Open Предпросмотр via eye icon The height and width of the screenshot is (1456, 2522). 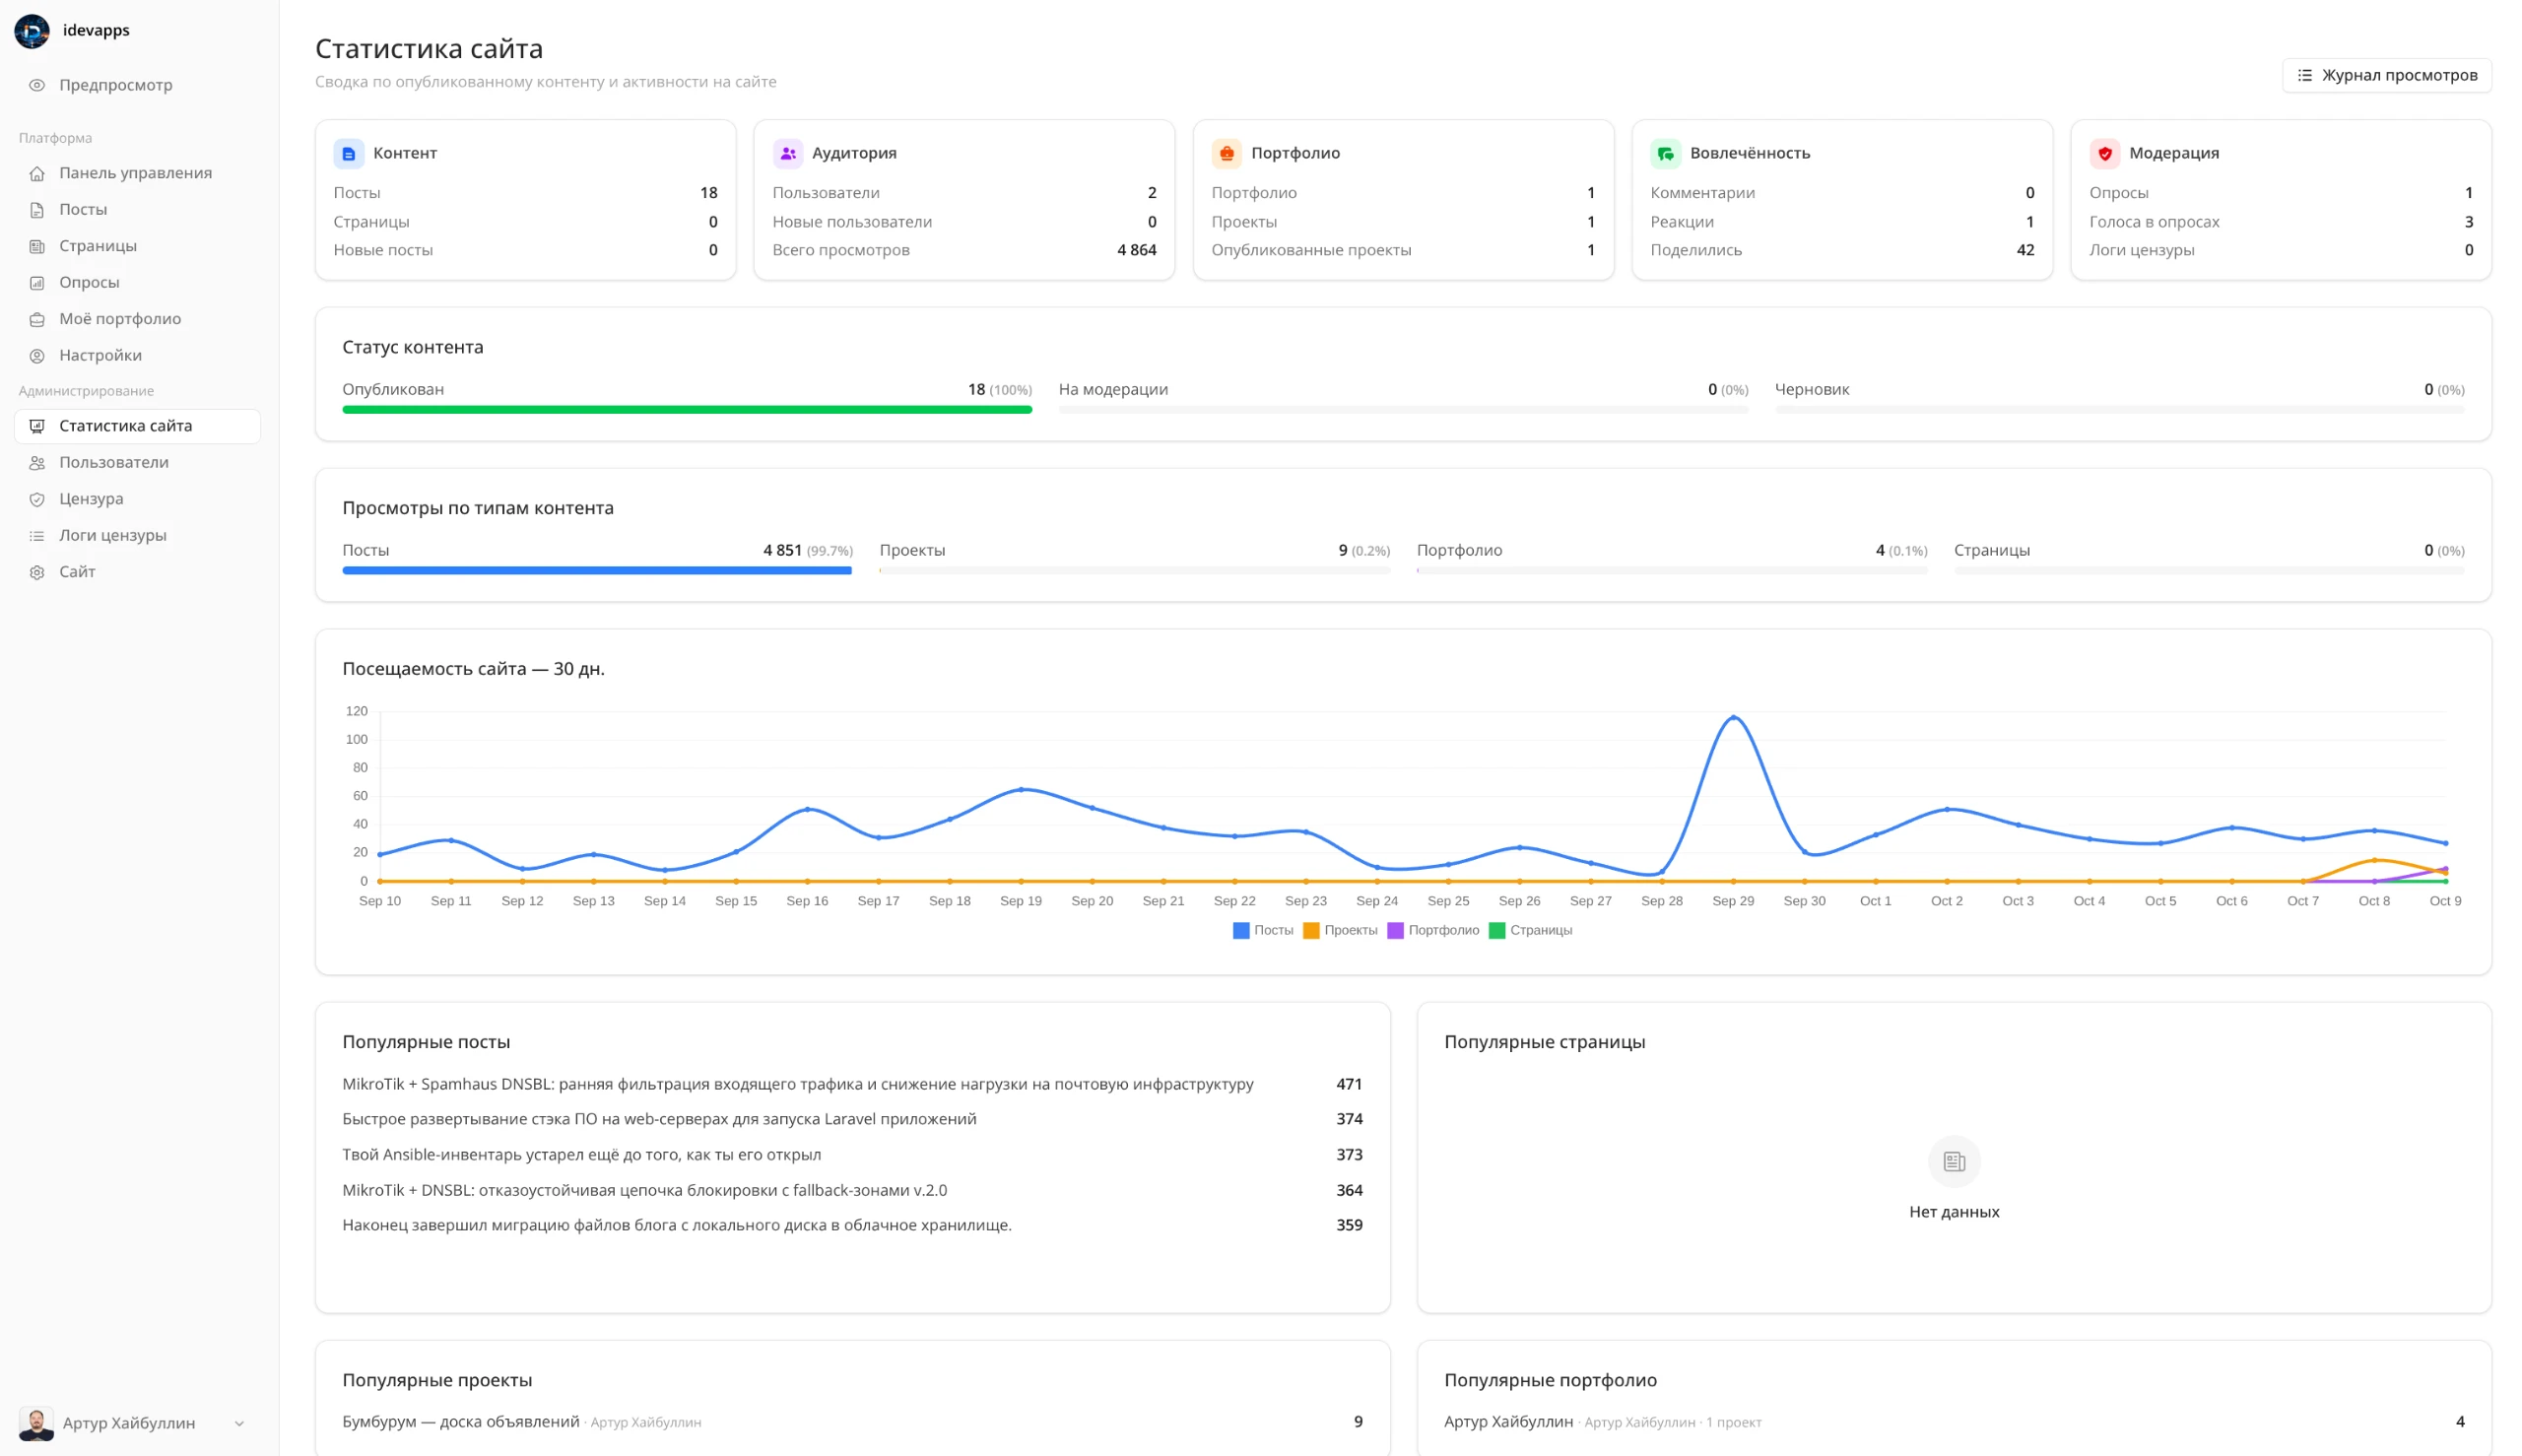pos(37,85)
